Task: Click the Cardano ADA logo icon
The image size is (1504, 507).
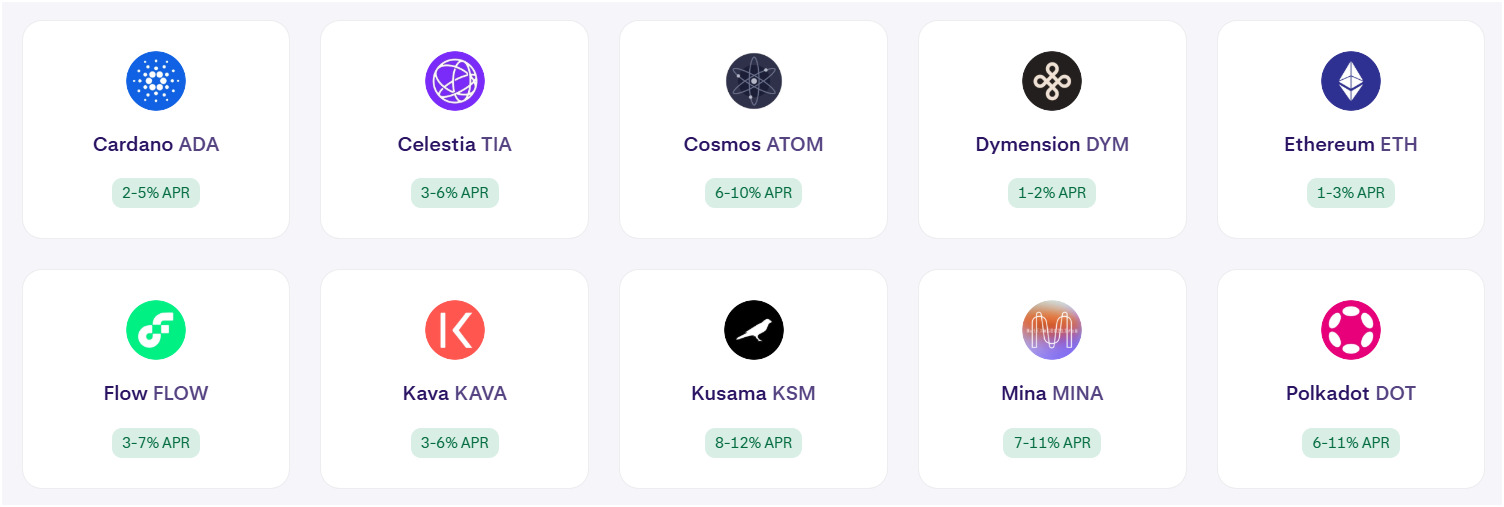Action: tap(156, 81)
